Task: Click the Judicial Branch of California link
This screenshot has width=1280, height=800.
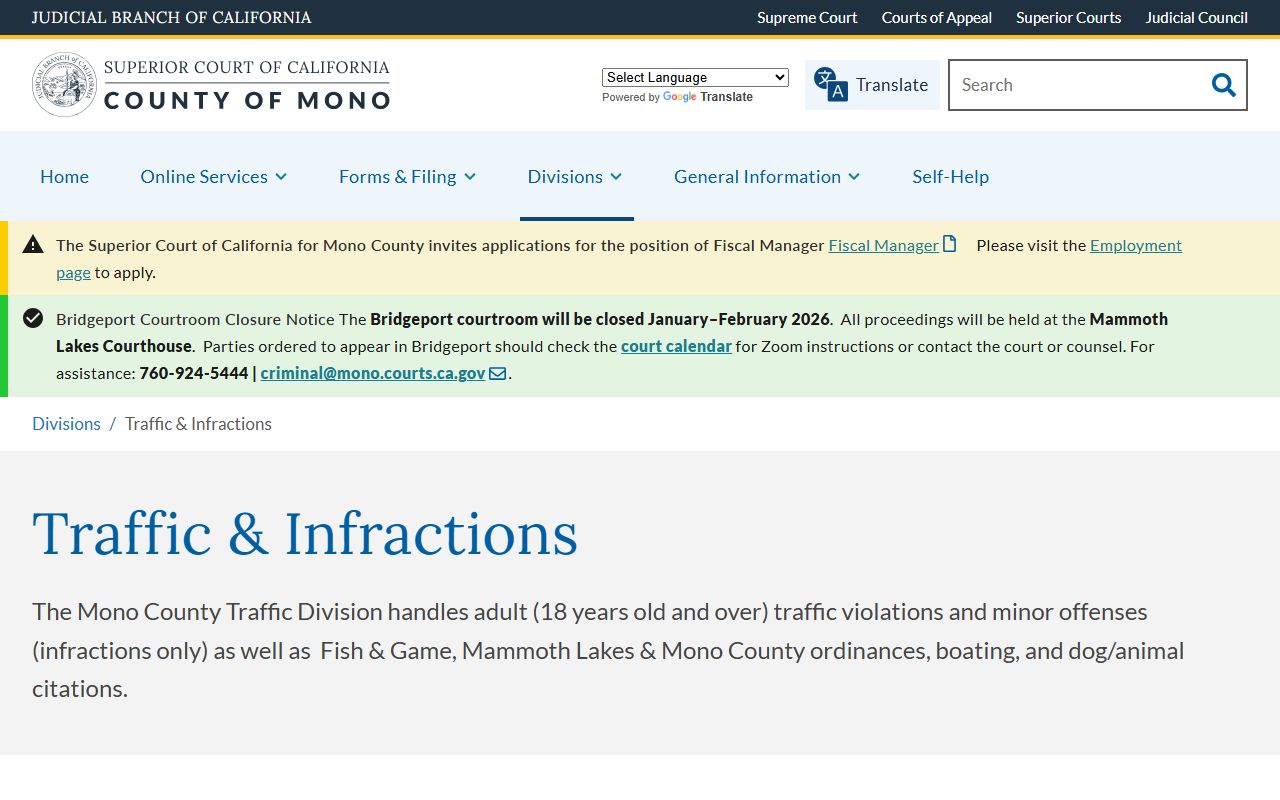Action: [x=171, y=17]
